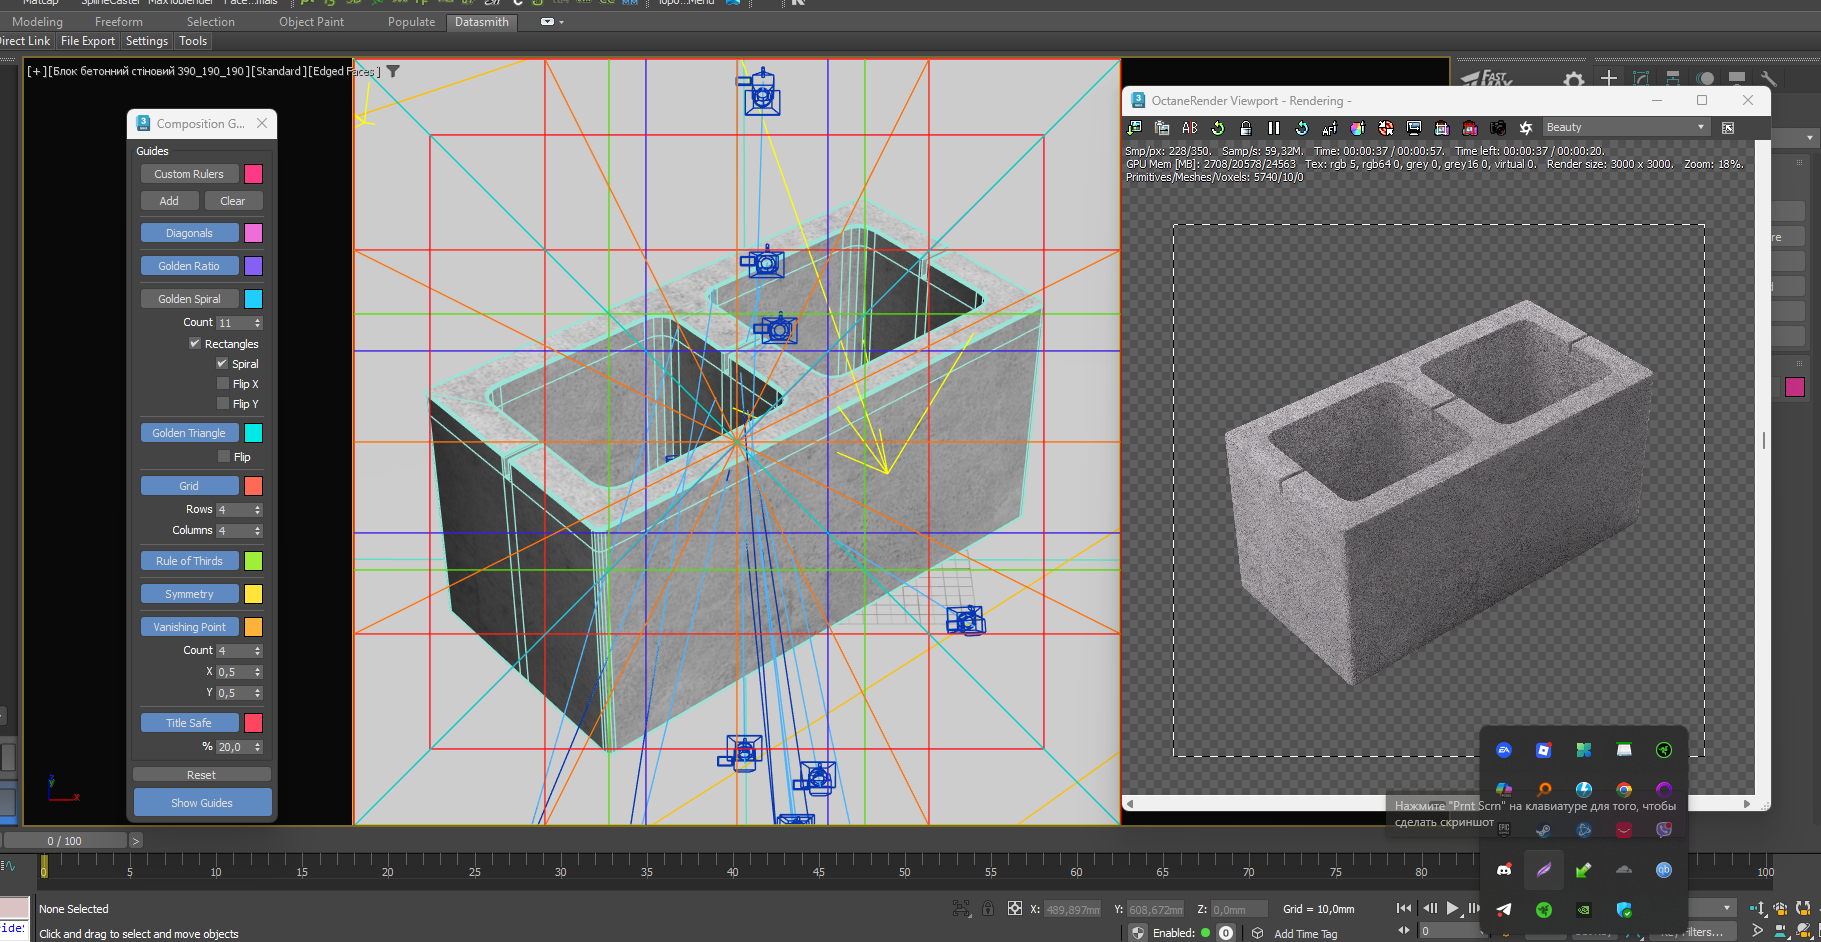Pause the Octane render
The width and height of the screenshot is (1821, 942).
tap(1273, 128)
